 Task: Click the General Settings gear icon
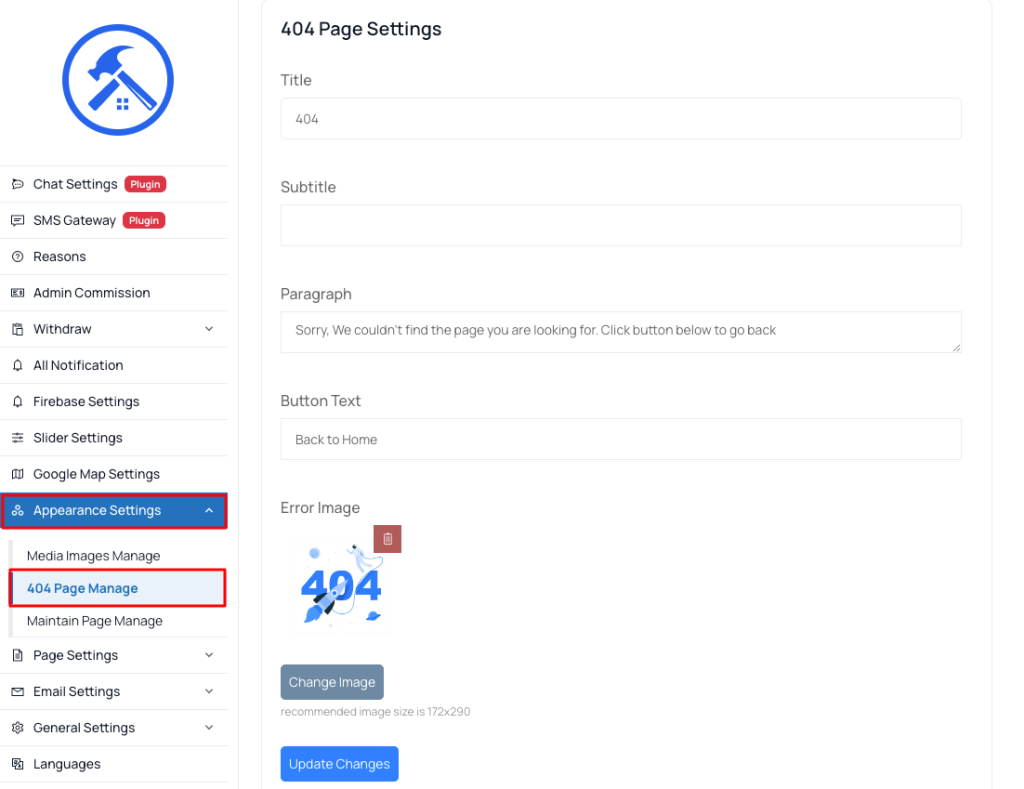(x=18, y=728)
